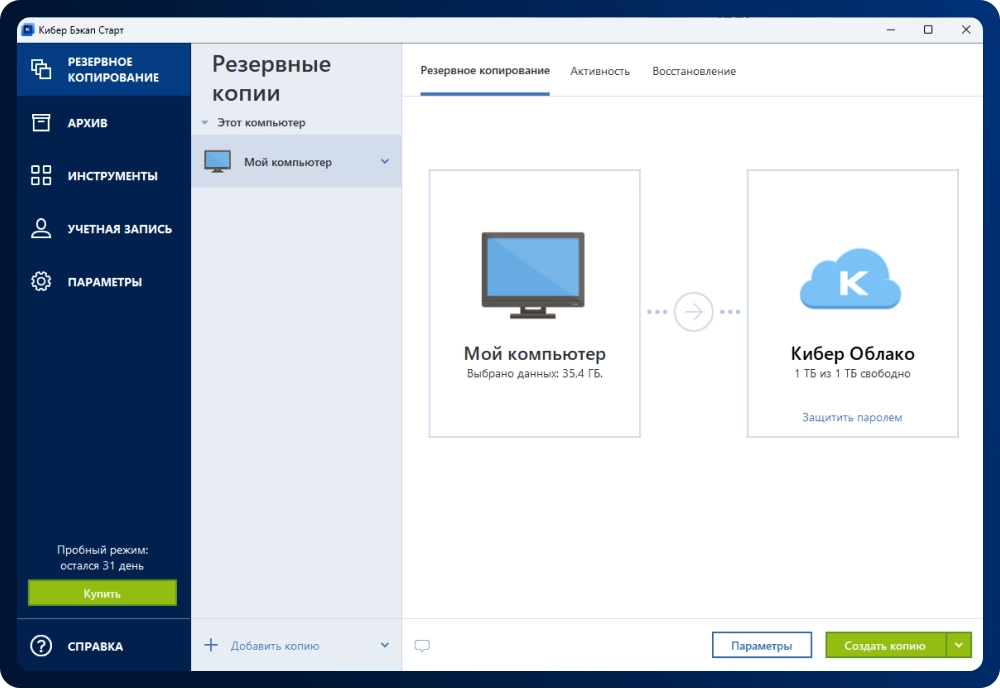Click the Справка question mark icon
The width and height of the screenshot is (1000, 689).
[x=41, y=646]
